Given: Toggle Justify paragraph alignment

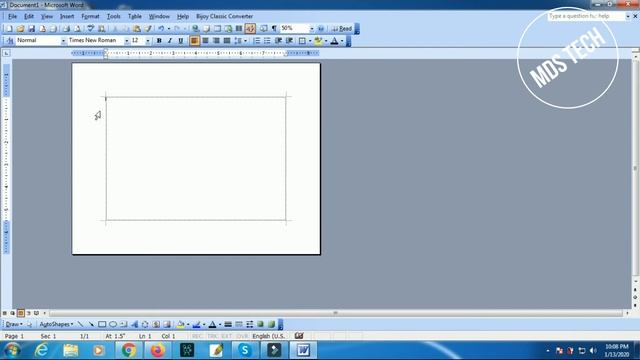Looking at the screenshot, I should 227,40.
